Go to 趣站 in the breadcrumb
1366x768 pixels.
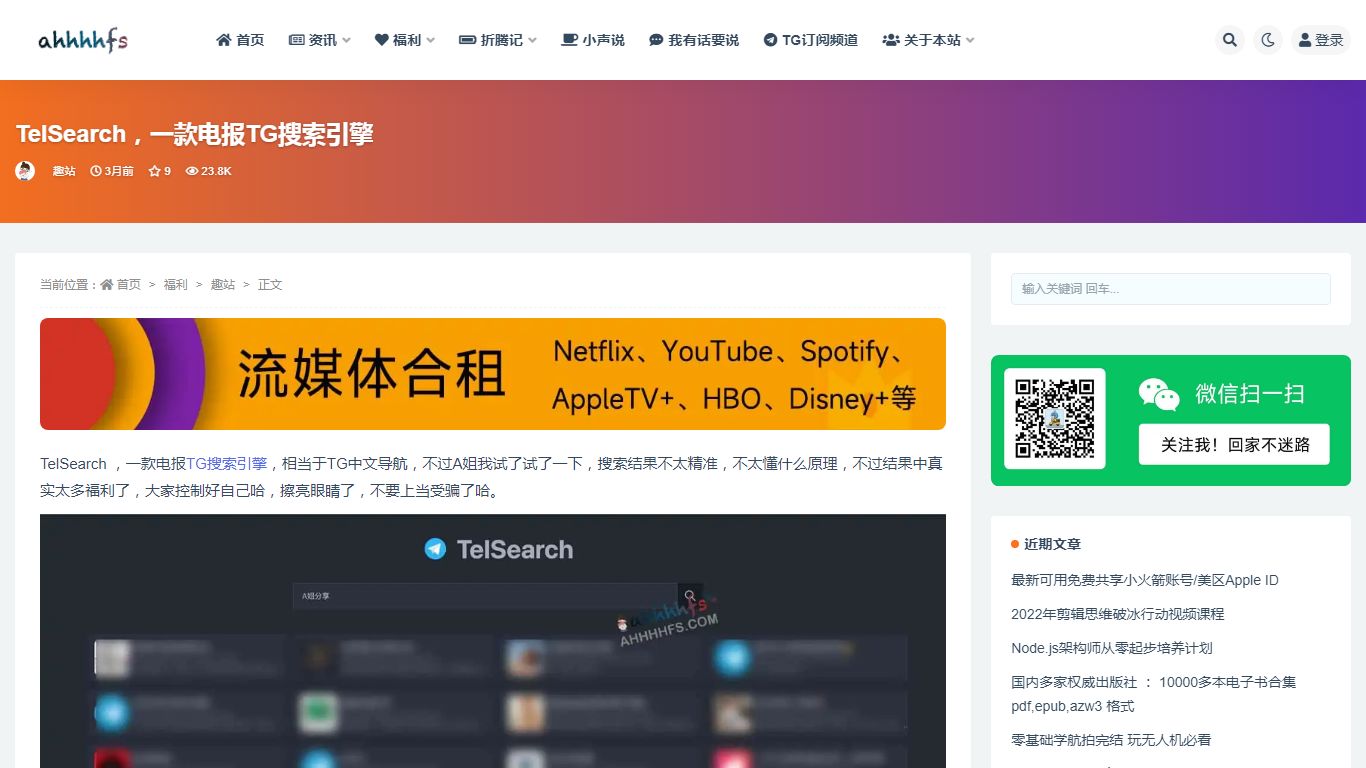coord(222,284)
